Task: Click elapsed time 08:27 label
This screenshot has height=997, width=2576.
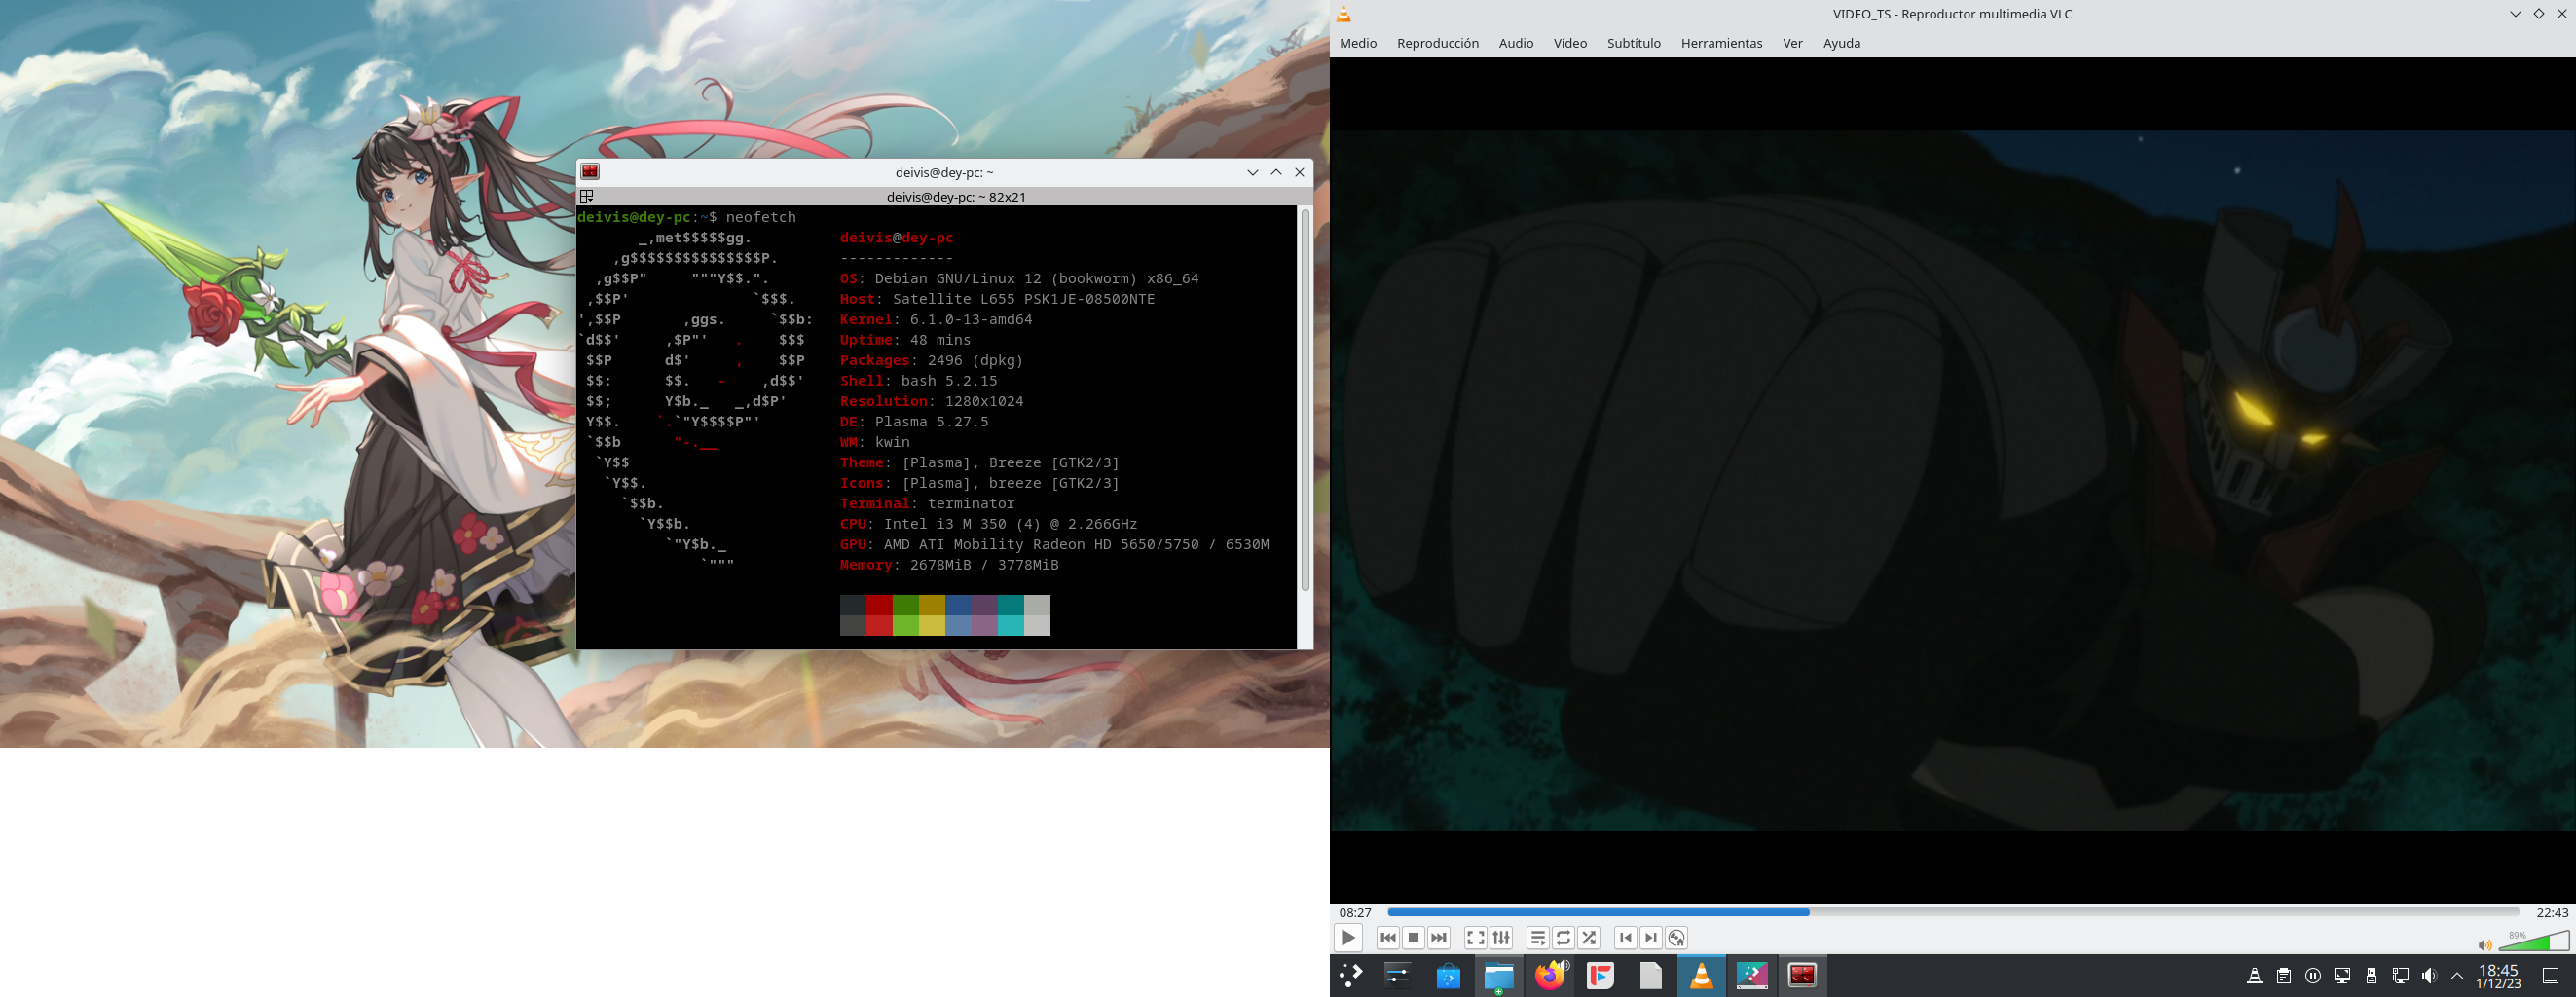Action: 1355,912
